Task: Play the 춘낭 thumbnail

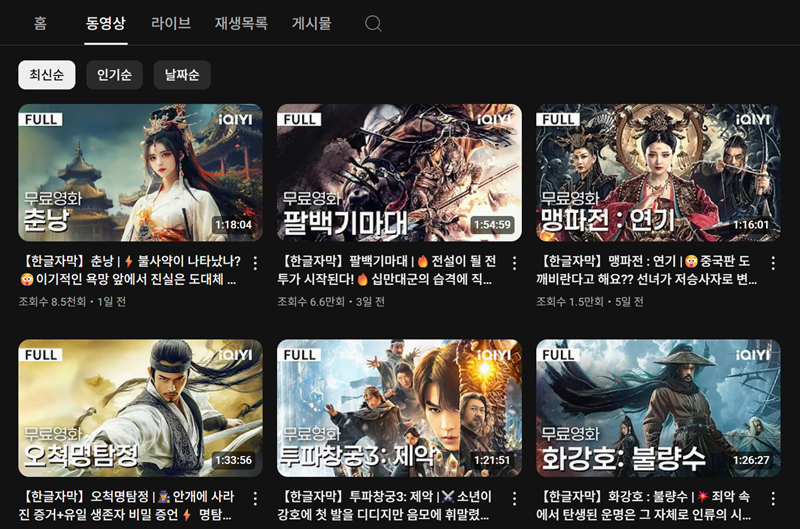Action: tap(140, 173)
